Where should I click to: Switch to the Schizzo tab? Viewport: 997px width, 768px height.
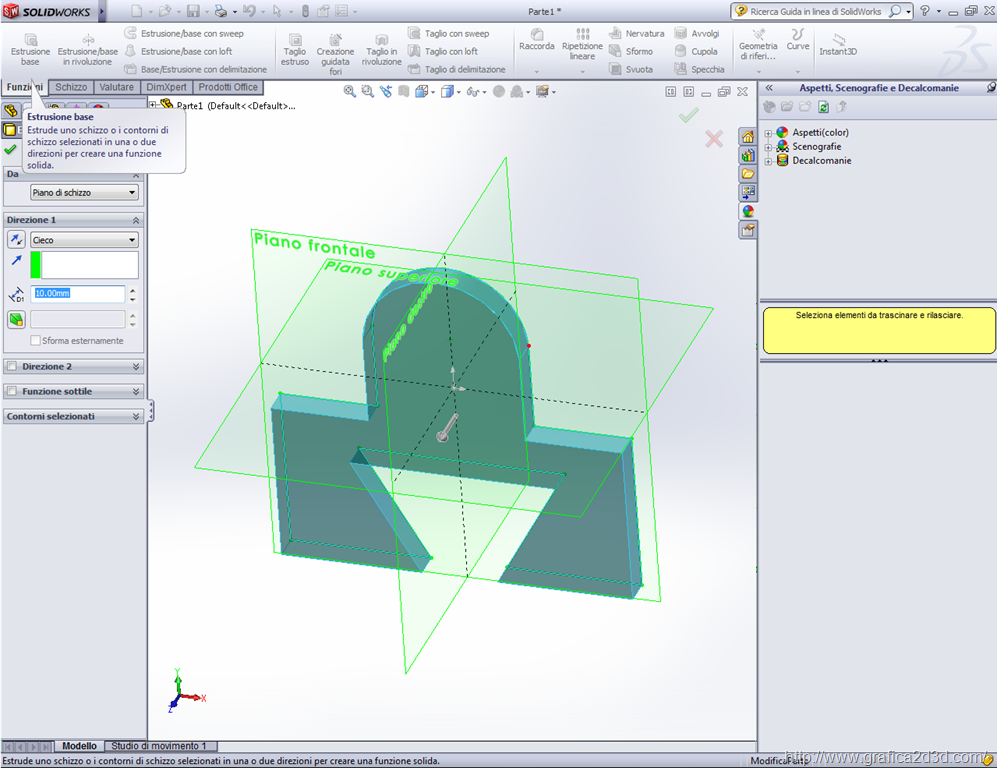[x=71, y=87]
